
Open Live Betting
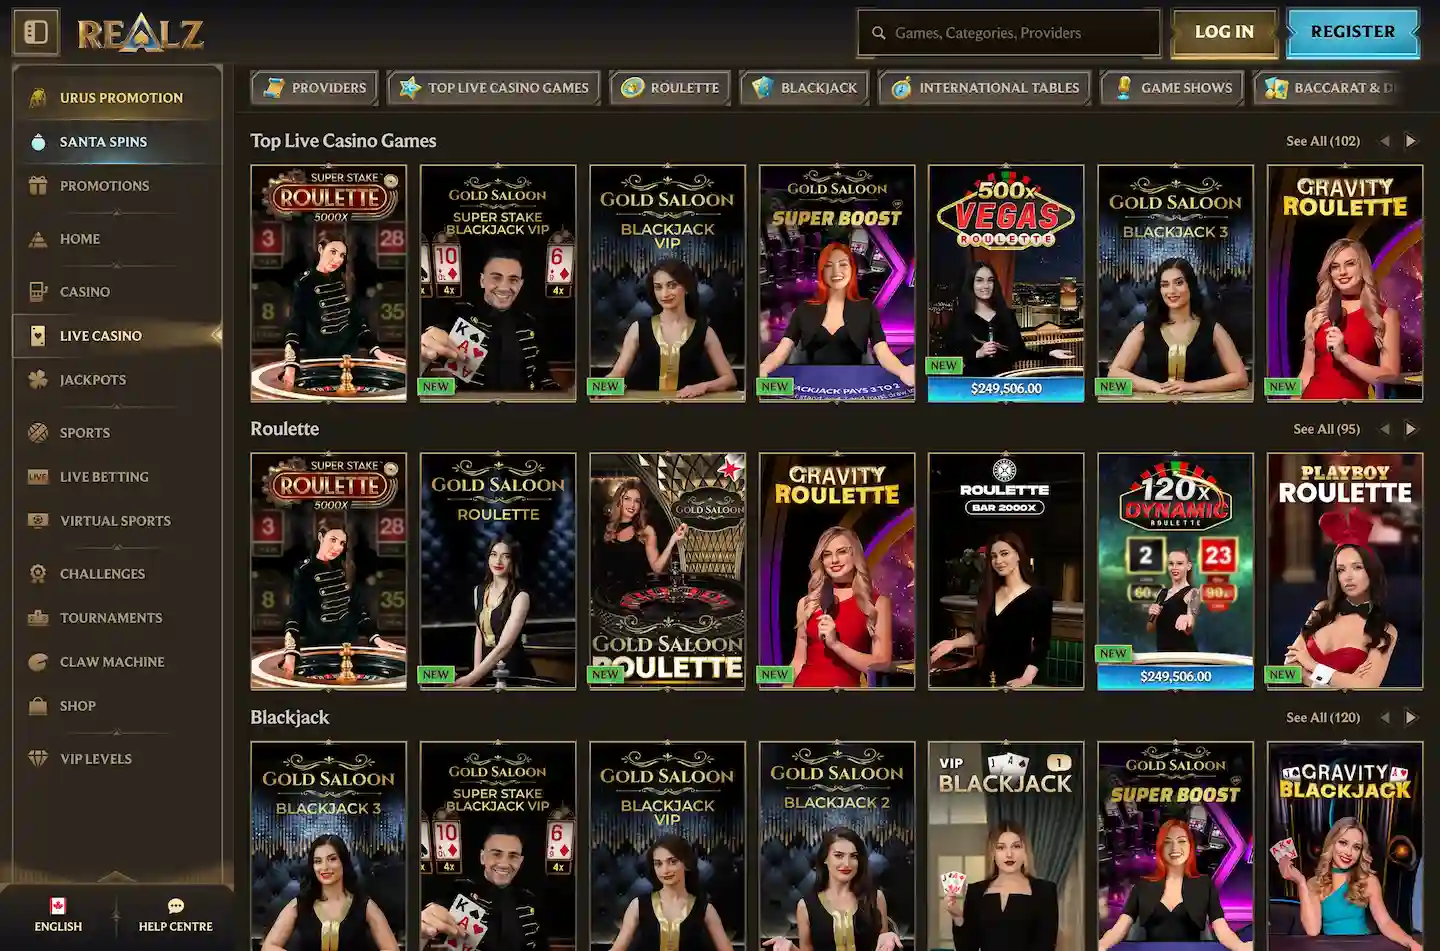[103, 477]
